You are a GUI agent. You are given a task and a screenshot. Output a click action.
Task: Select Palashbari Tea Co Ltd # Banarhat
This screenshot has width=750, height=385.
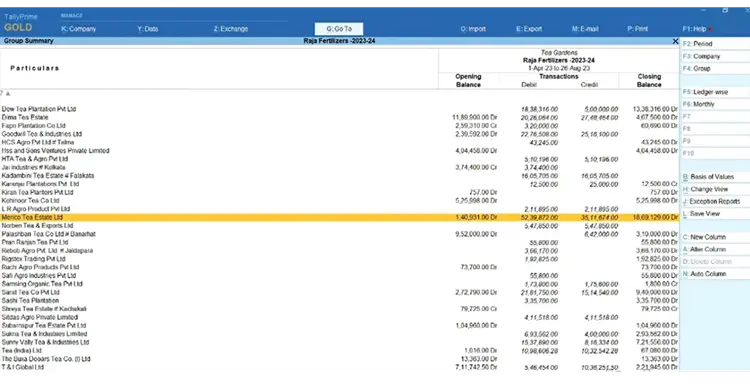pyautogui.click(x=48, y=234)
